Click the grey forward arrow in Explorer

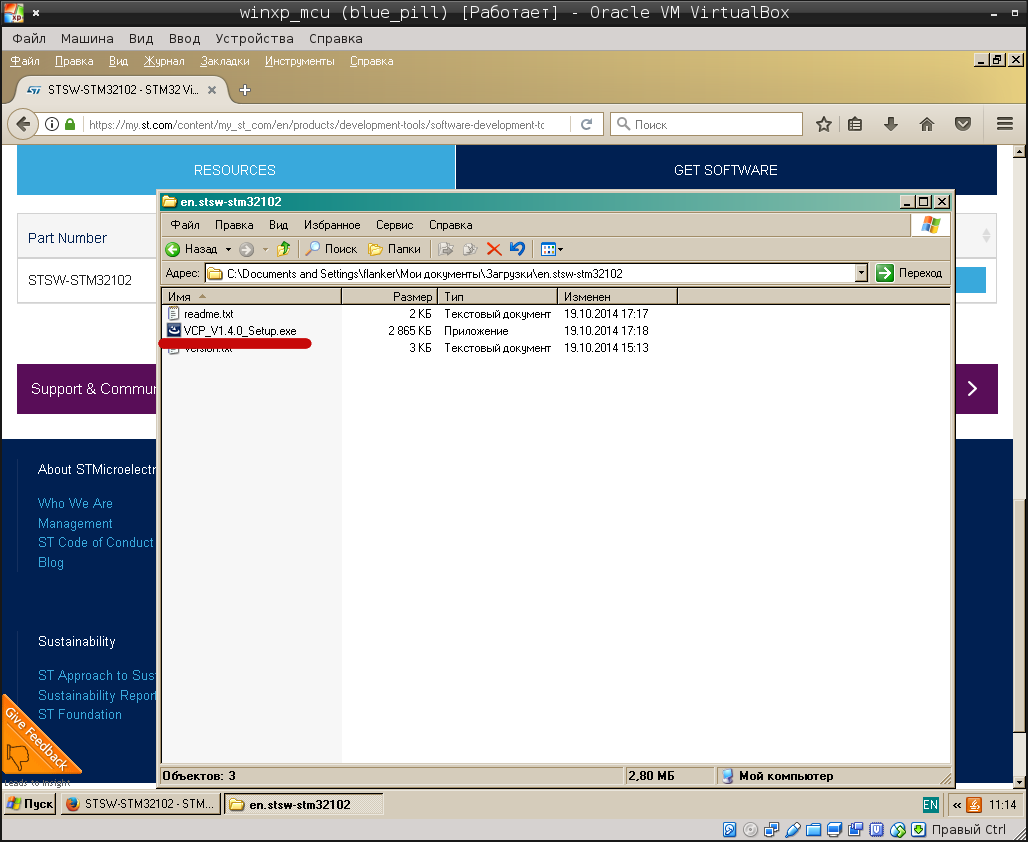click(x=247, y=249)
